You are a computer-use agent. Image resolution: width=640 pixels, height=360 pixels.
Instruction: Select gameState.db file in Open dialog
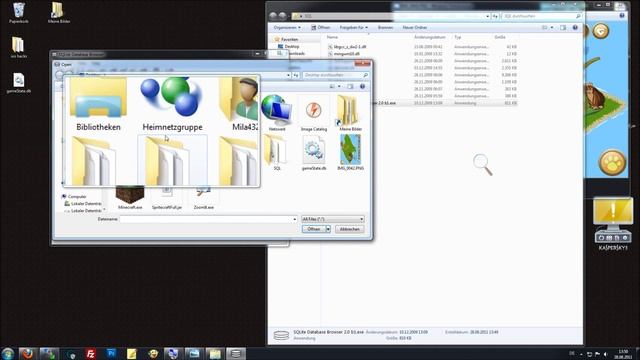point(313,153)
